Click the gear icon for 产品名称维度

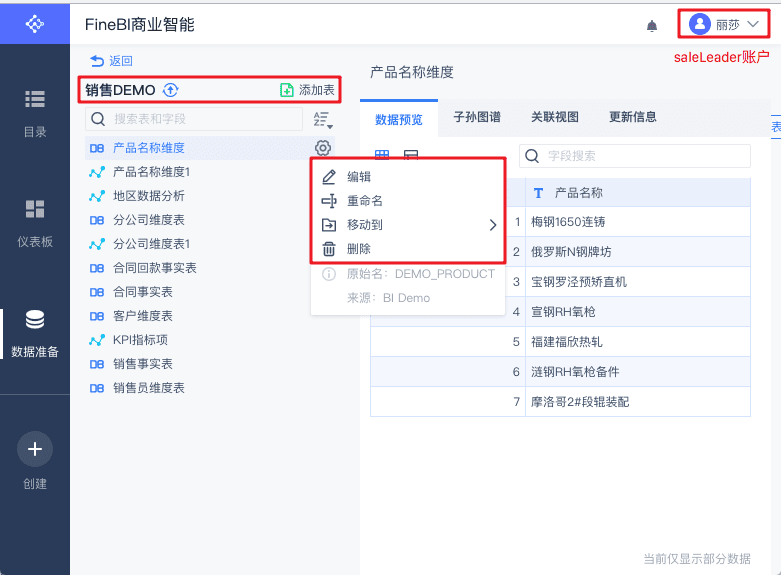pyautogui.click(x=323, y=148)
